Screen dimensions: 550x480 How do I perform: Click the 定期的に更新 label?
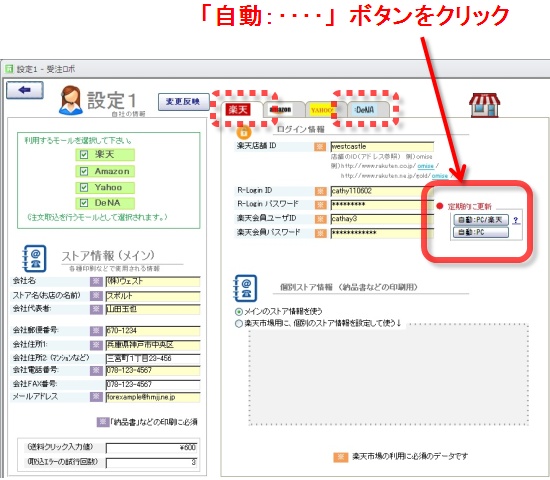coord(469,206)
